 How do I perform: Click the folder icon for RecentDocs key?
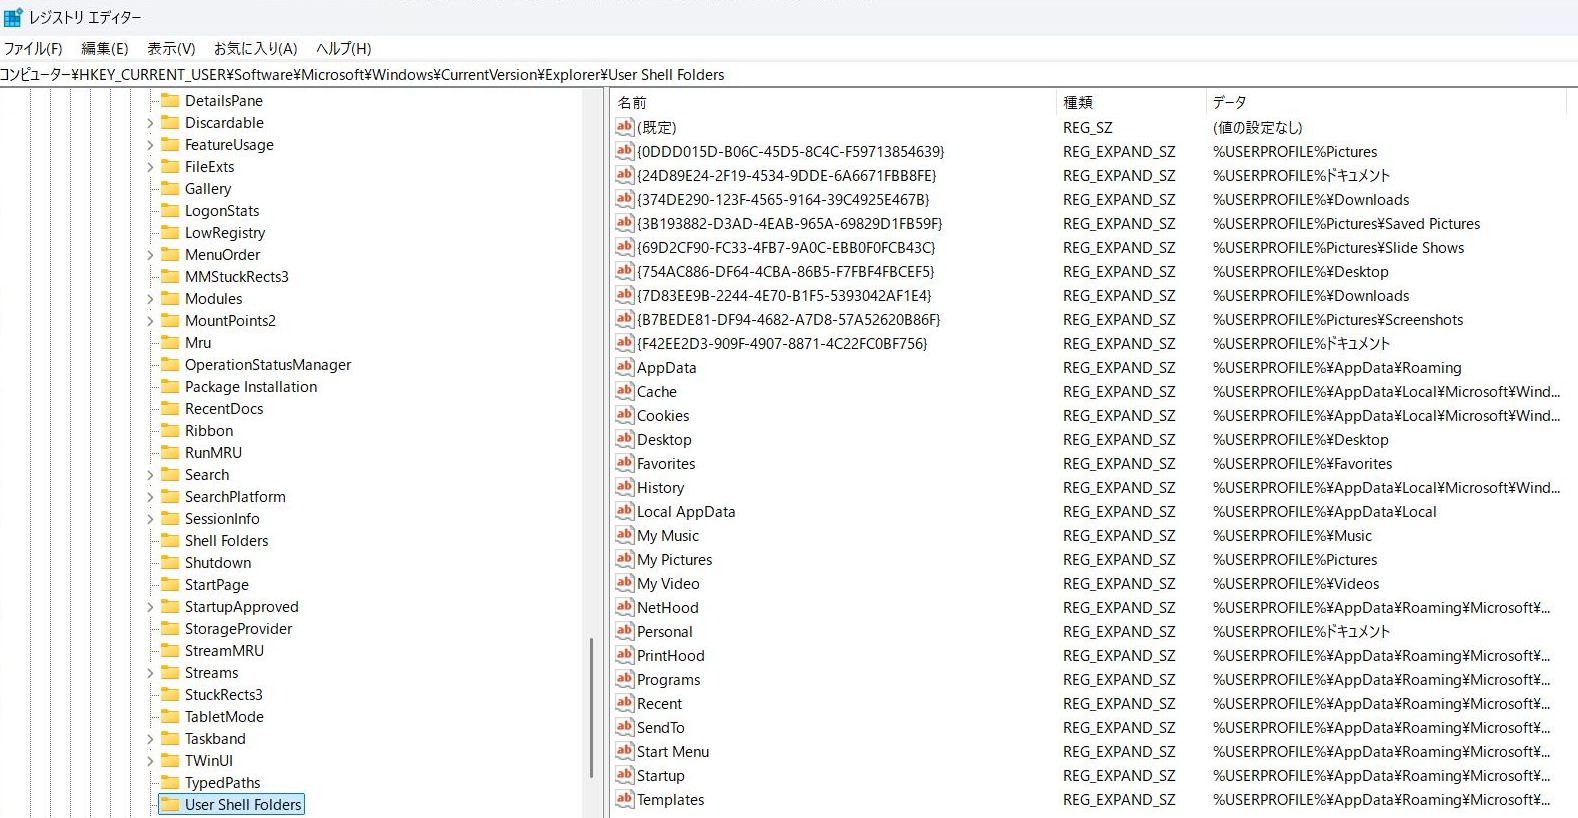click(170, 408)
